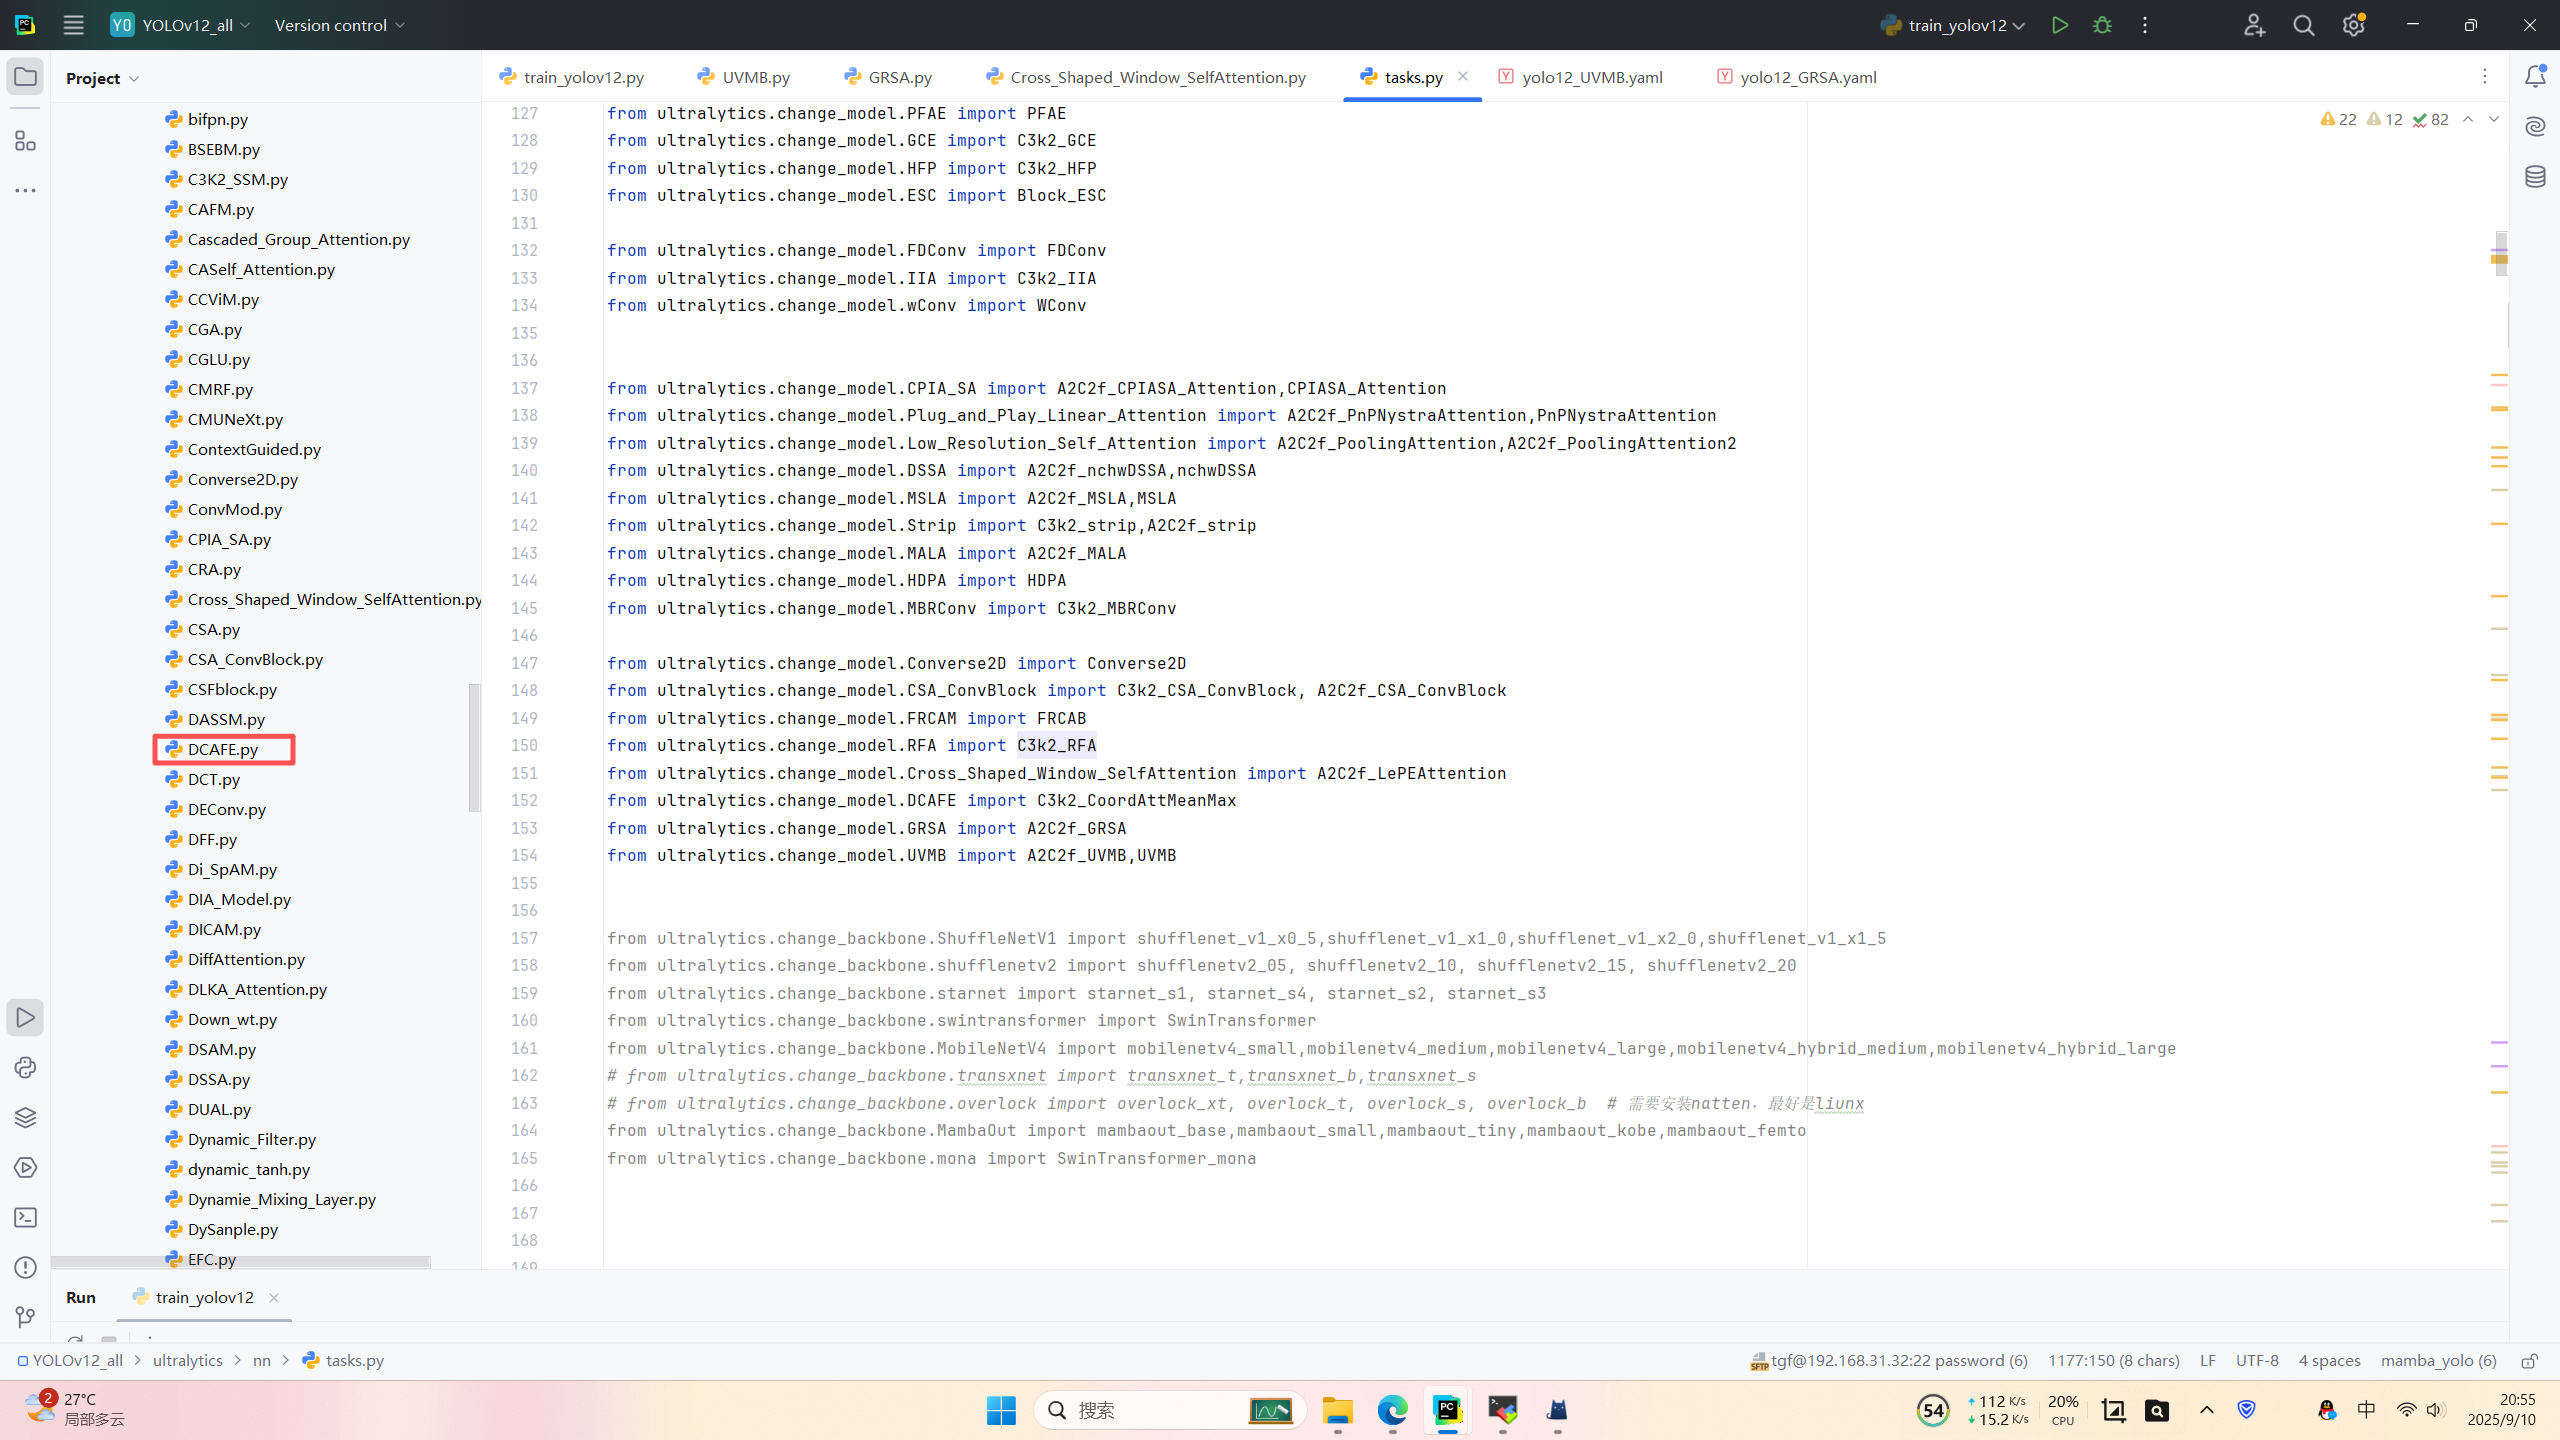Toggle the read-only lock status icon
The width and height of the screenshot is (2560, 1440).
click(2529, 1361)
